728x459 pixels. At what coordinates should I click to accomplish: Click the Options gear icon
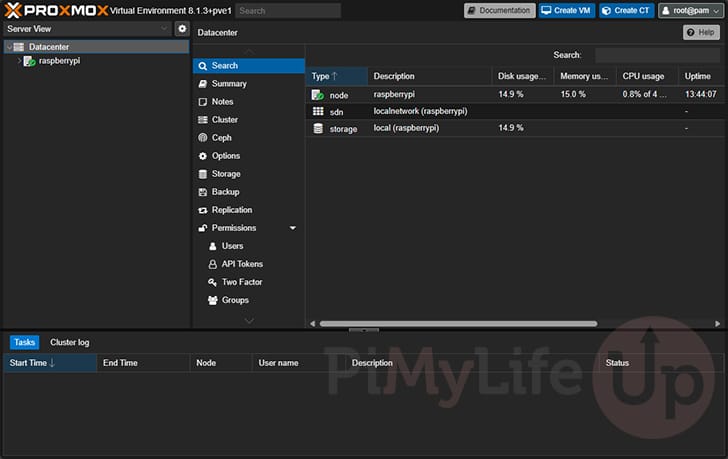coord(202,156)
